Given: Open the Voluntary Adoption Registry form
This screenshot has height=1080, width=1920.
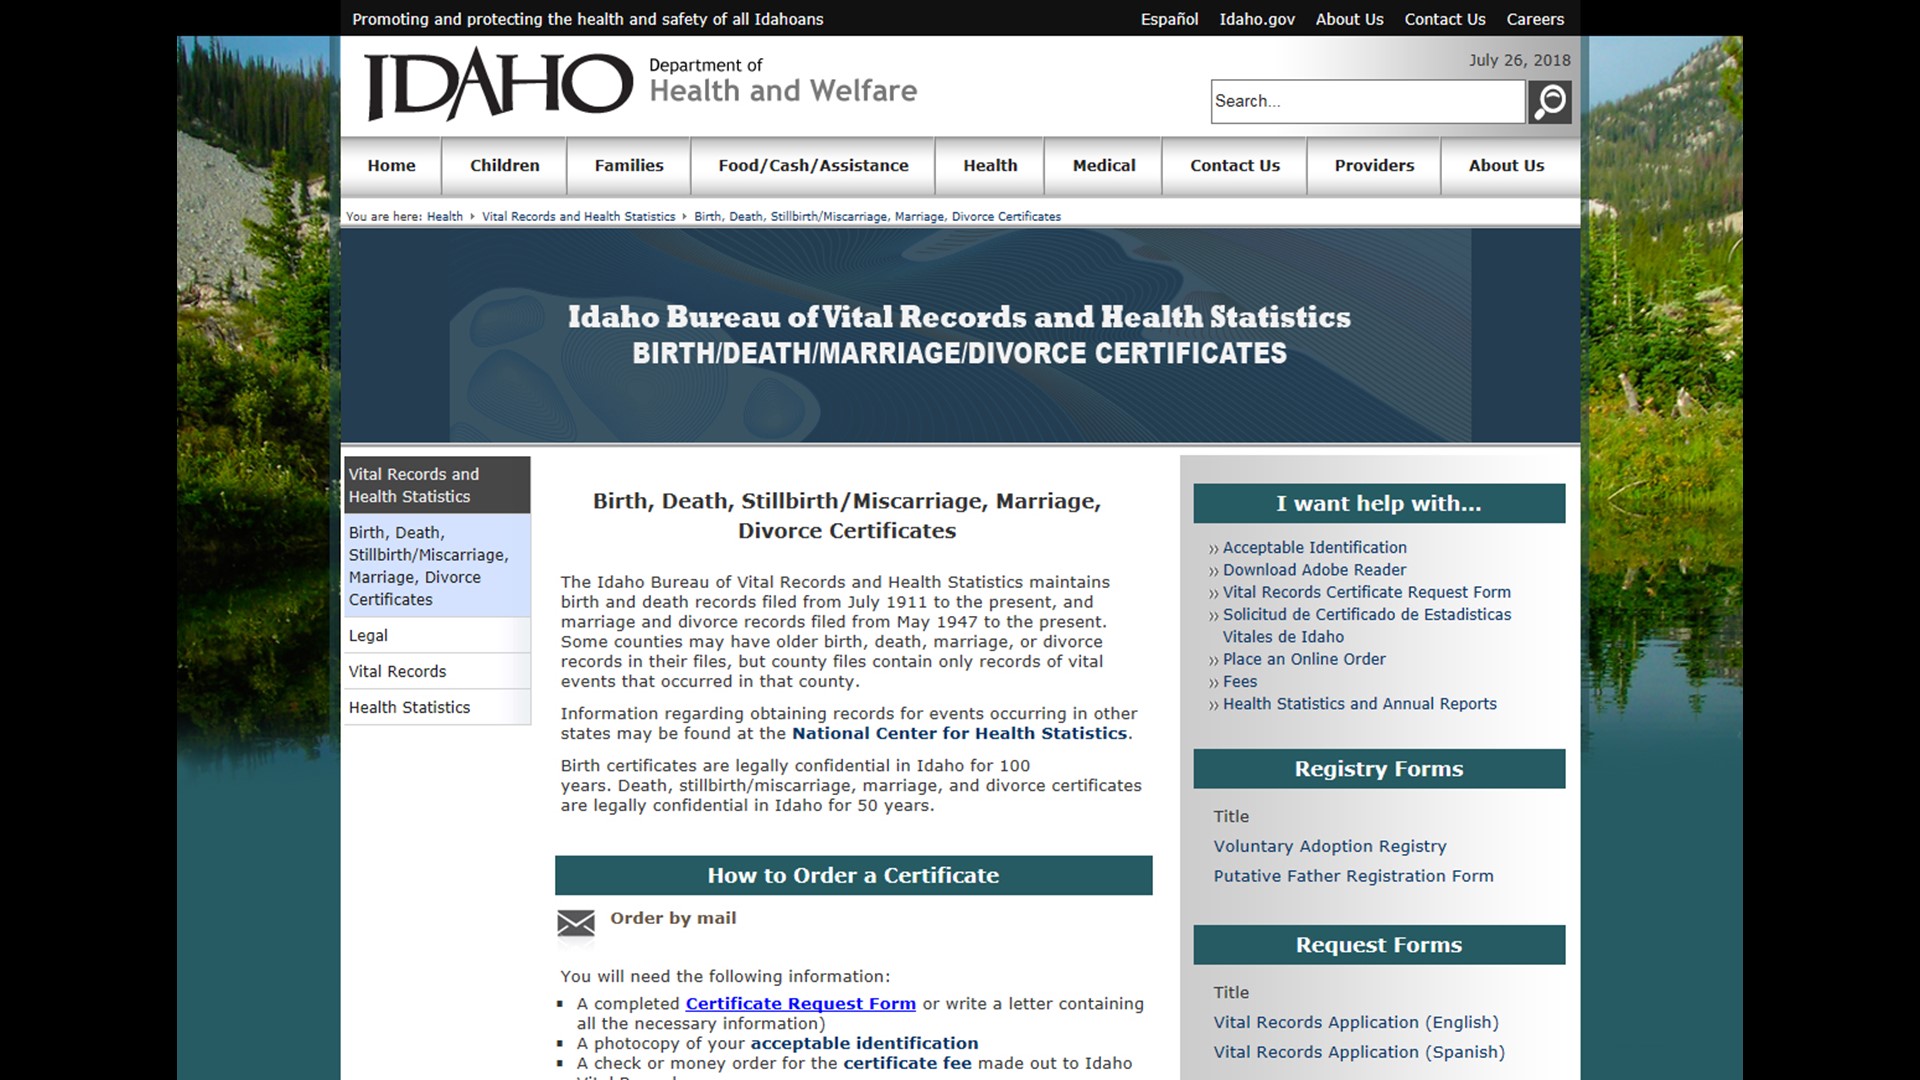Looking at the screenshot, I should (x=1329, y=846).
